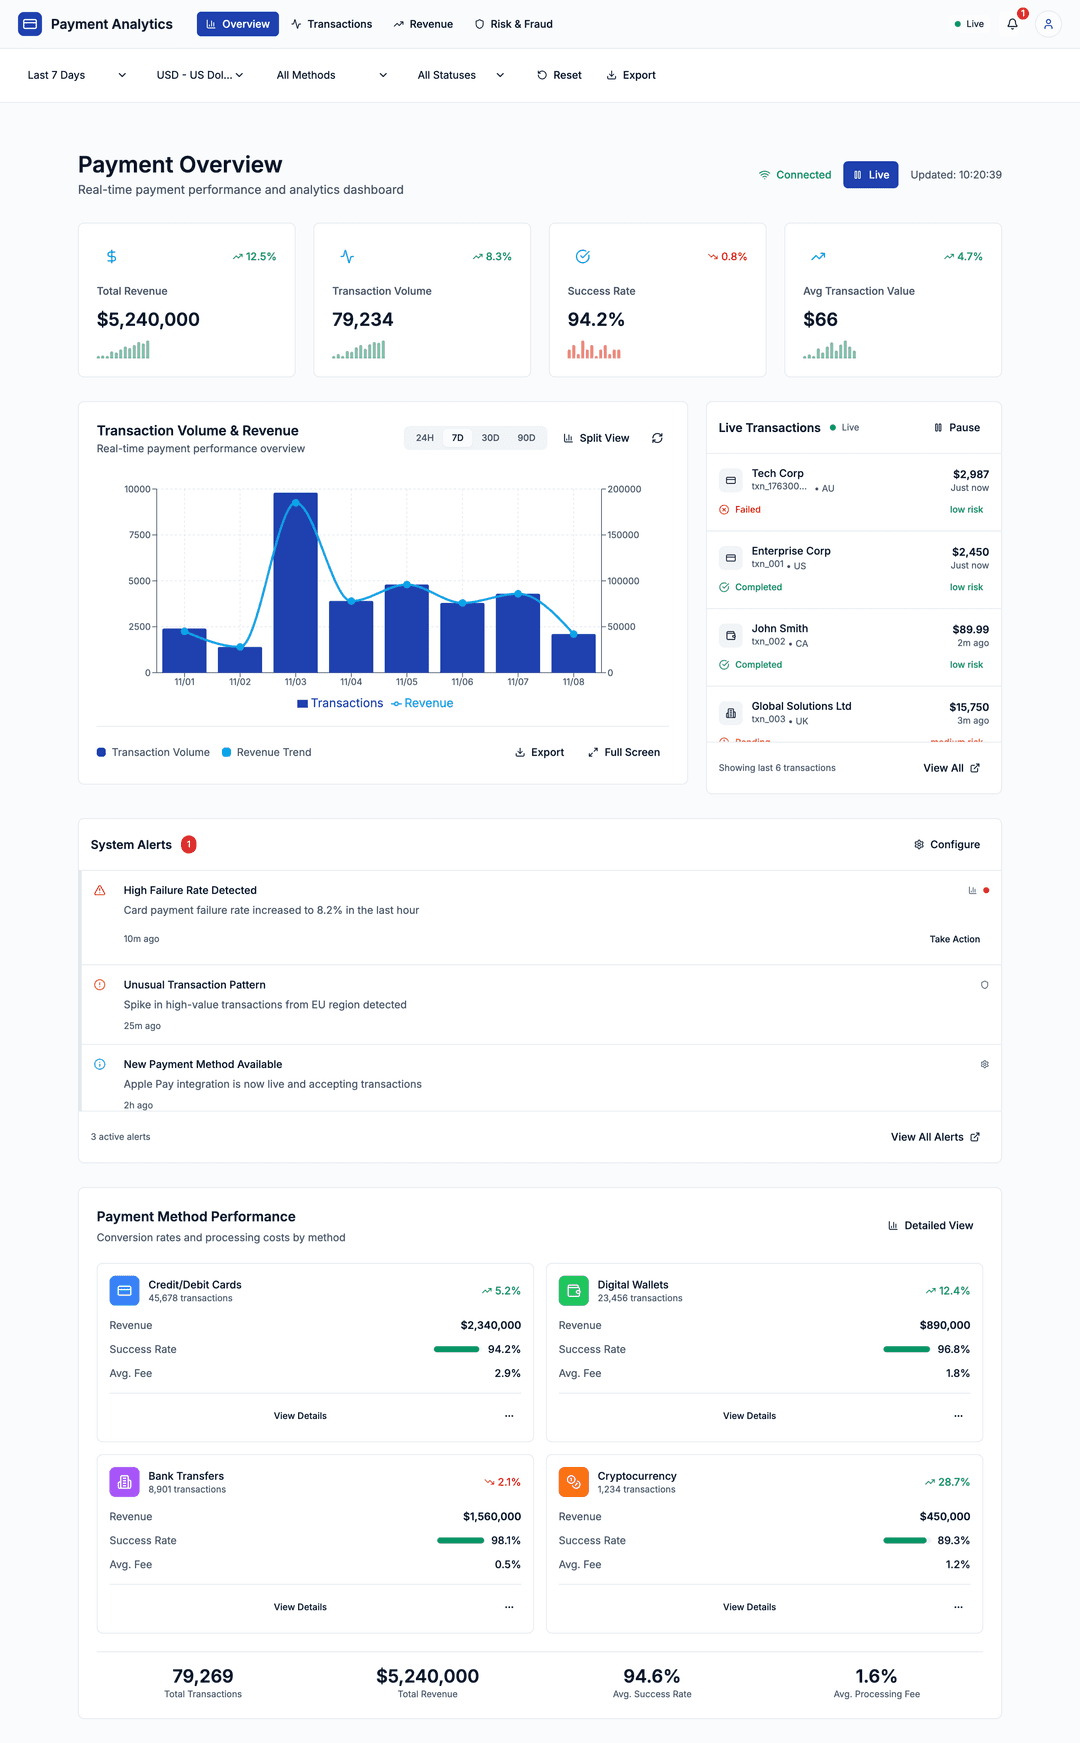1080x1743 pixels.
Task: Click the '3 active alerts' text
Action: (x=121, y=1137)
